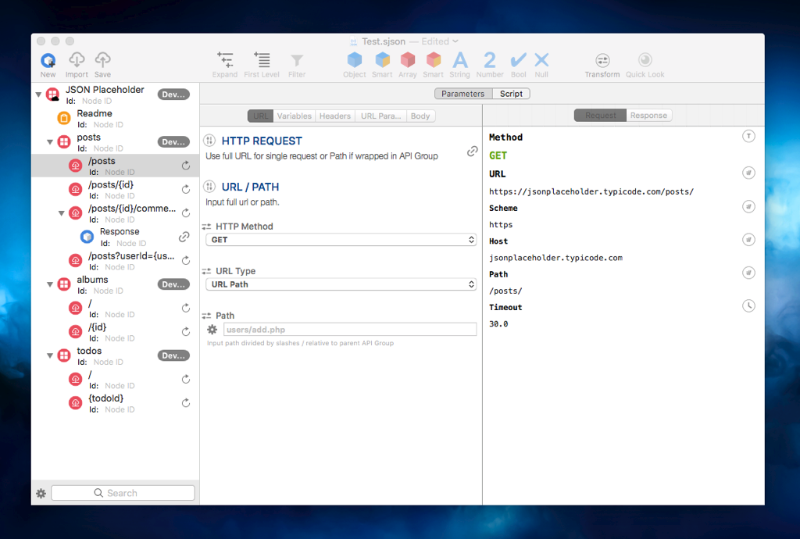Viewport: 800px width, 539px height.
Task: Open the URL Type dropdown
Action: tap(341, 285)
